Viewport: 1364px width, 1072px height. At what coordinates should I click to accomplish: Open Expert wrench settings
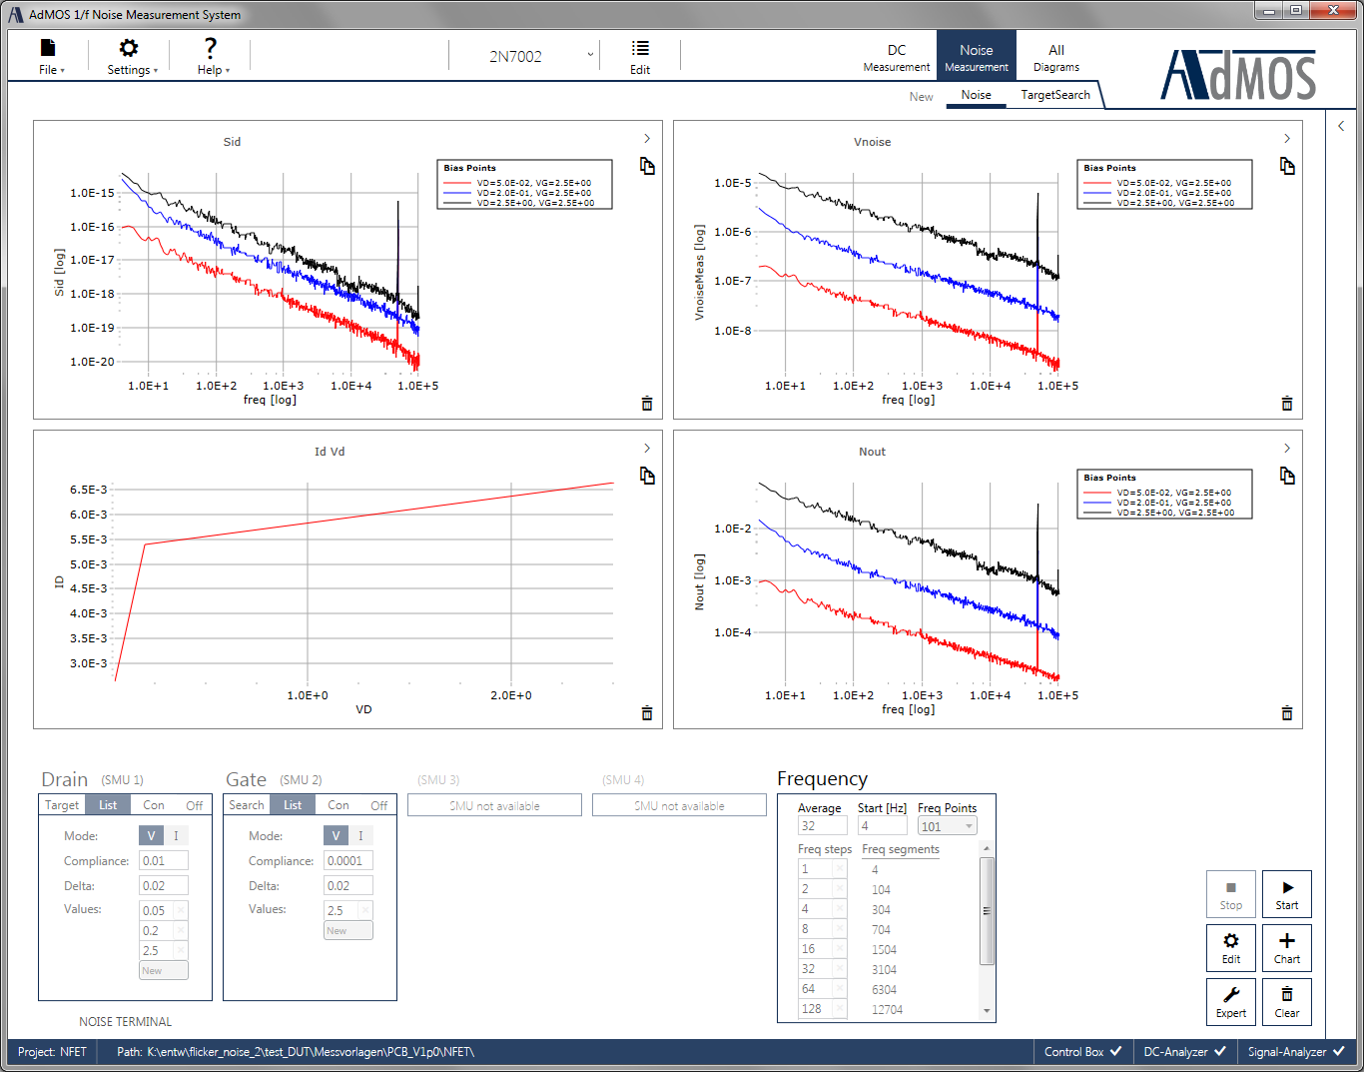pyautogui.click(x=1231, y=1002)
